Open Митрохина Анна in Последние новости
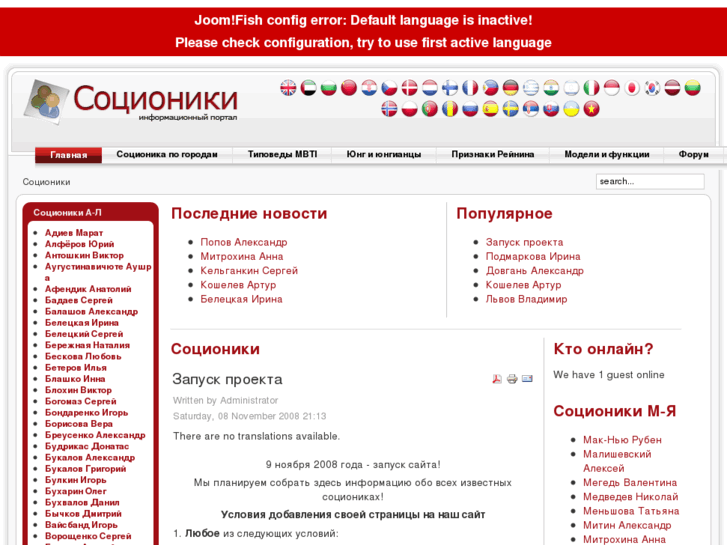727x545 pixels. pos(242,256)
